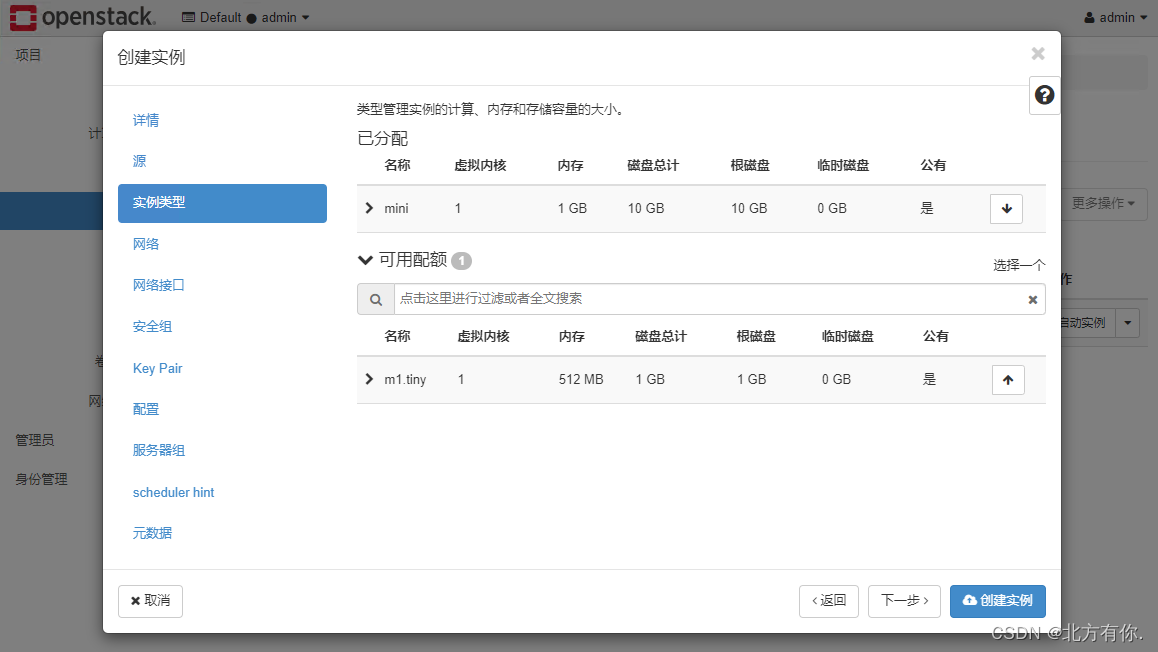Click the 返回 button

click(829, 601)
